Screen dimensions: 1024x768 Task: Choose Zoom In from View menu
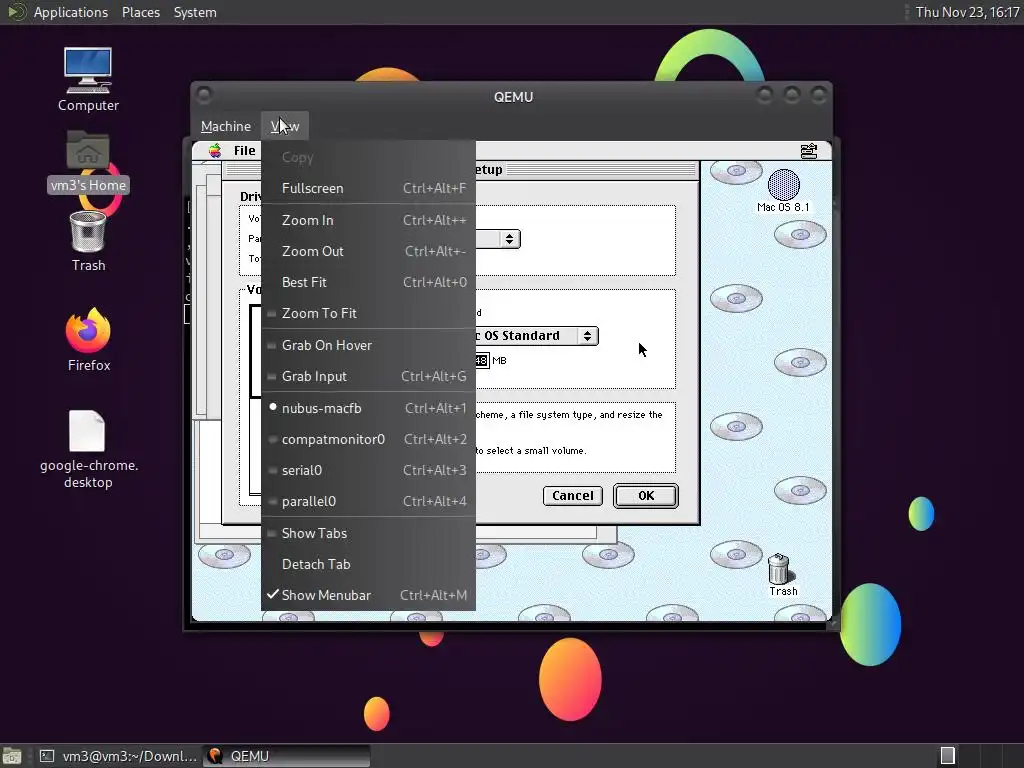[x=368, y=220]
